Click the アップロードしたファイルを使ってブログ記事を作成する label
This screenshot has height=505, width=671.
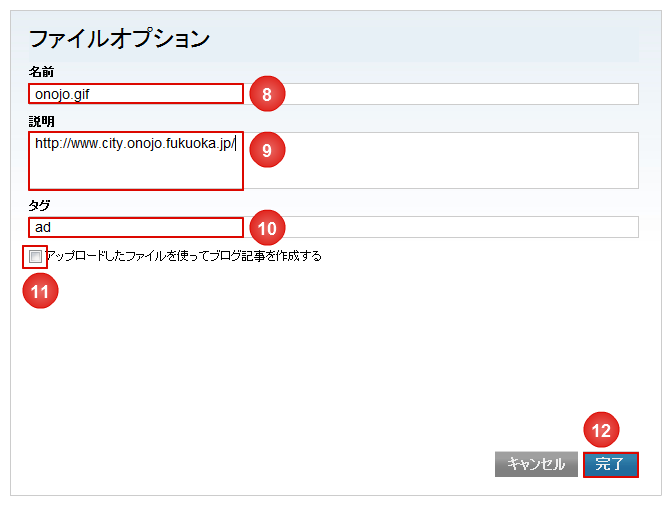184,257
